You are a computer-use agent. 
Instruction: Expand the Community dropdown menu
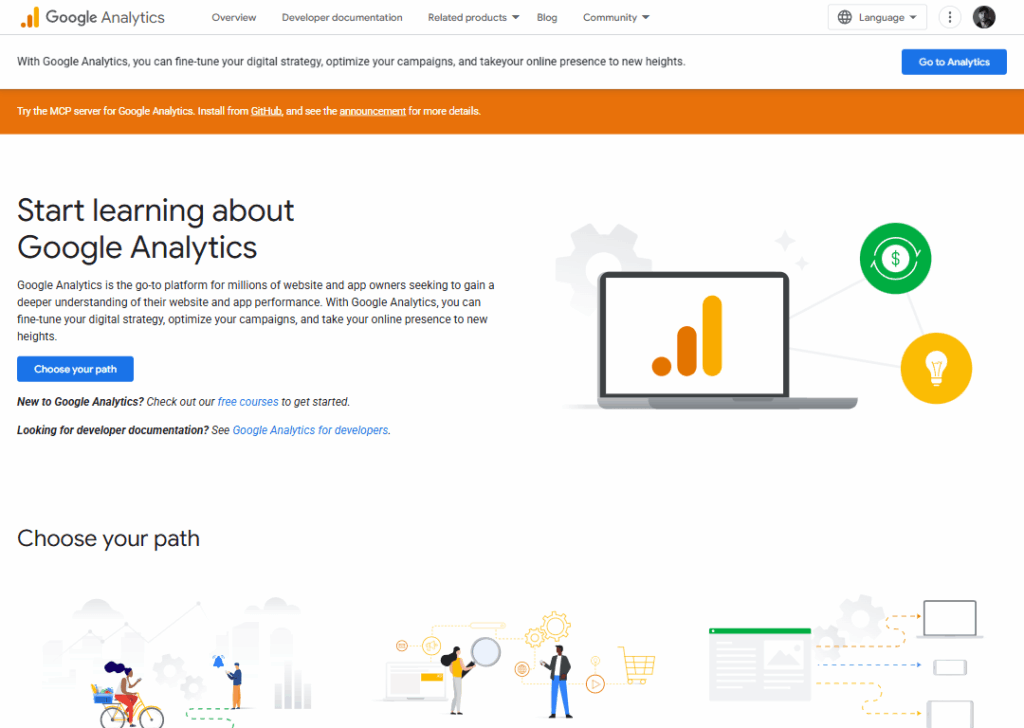tap(616, 17)
